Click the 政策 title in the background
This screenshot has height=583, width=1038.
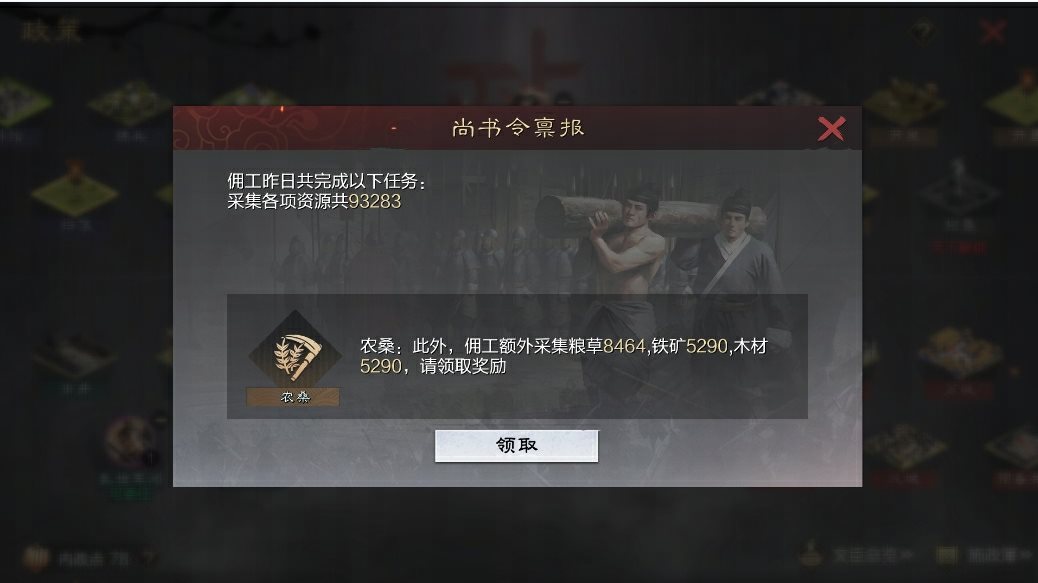pos(50,30)
